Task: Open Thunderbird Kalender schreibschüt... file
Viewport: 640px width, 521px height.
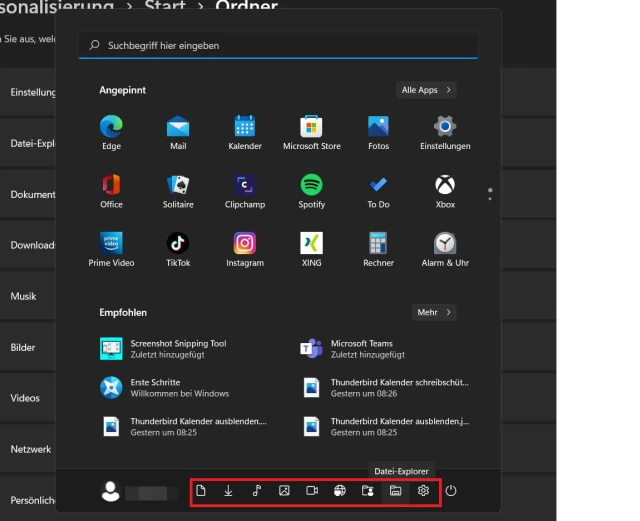Action: click(384, 387)
